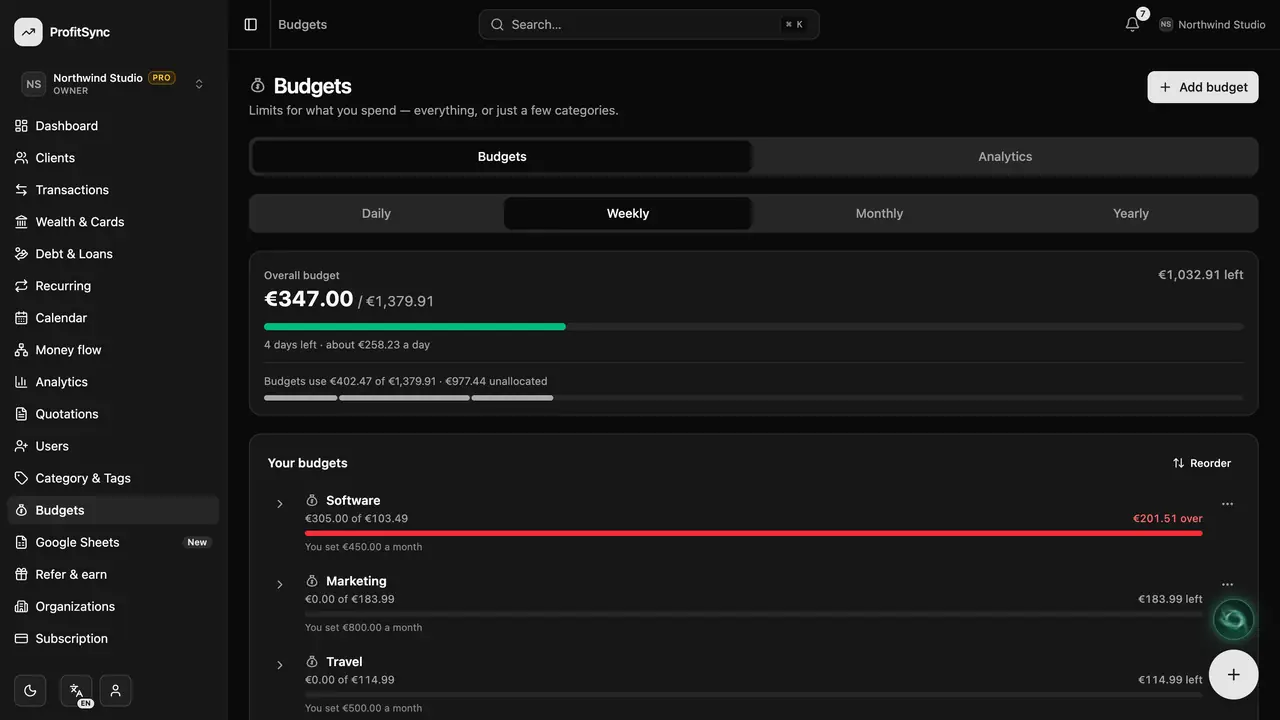Screen dimensions: 1280x720
Task: Open Northwind Studio account in header
Action: click(1212, 24)
